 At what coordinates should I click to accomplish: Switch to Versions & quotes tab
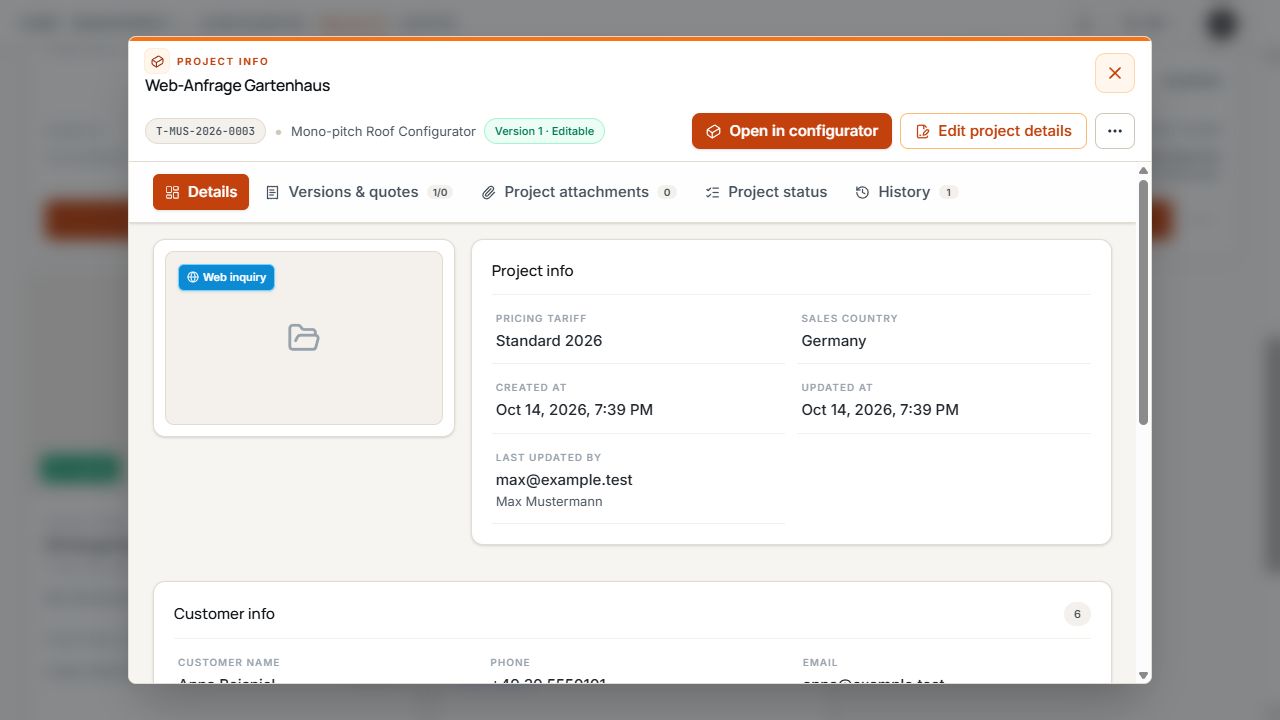coord(358,192)
